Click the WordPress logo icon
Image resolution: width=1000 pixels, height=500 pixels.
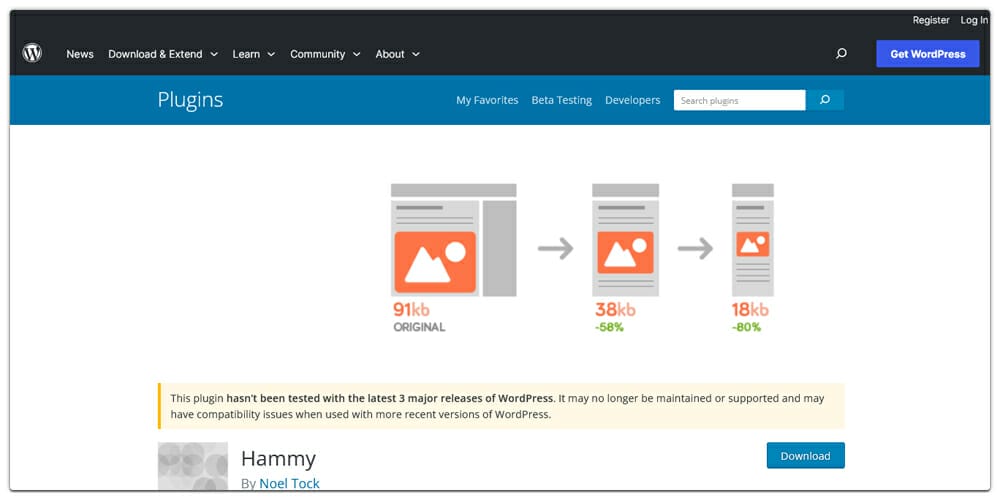pyautogui.click(x=32, y=54)
